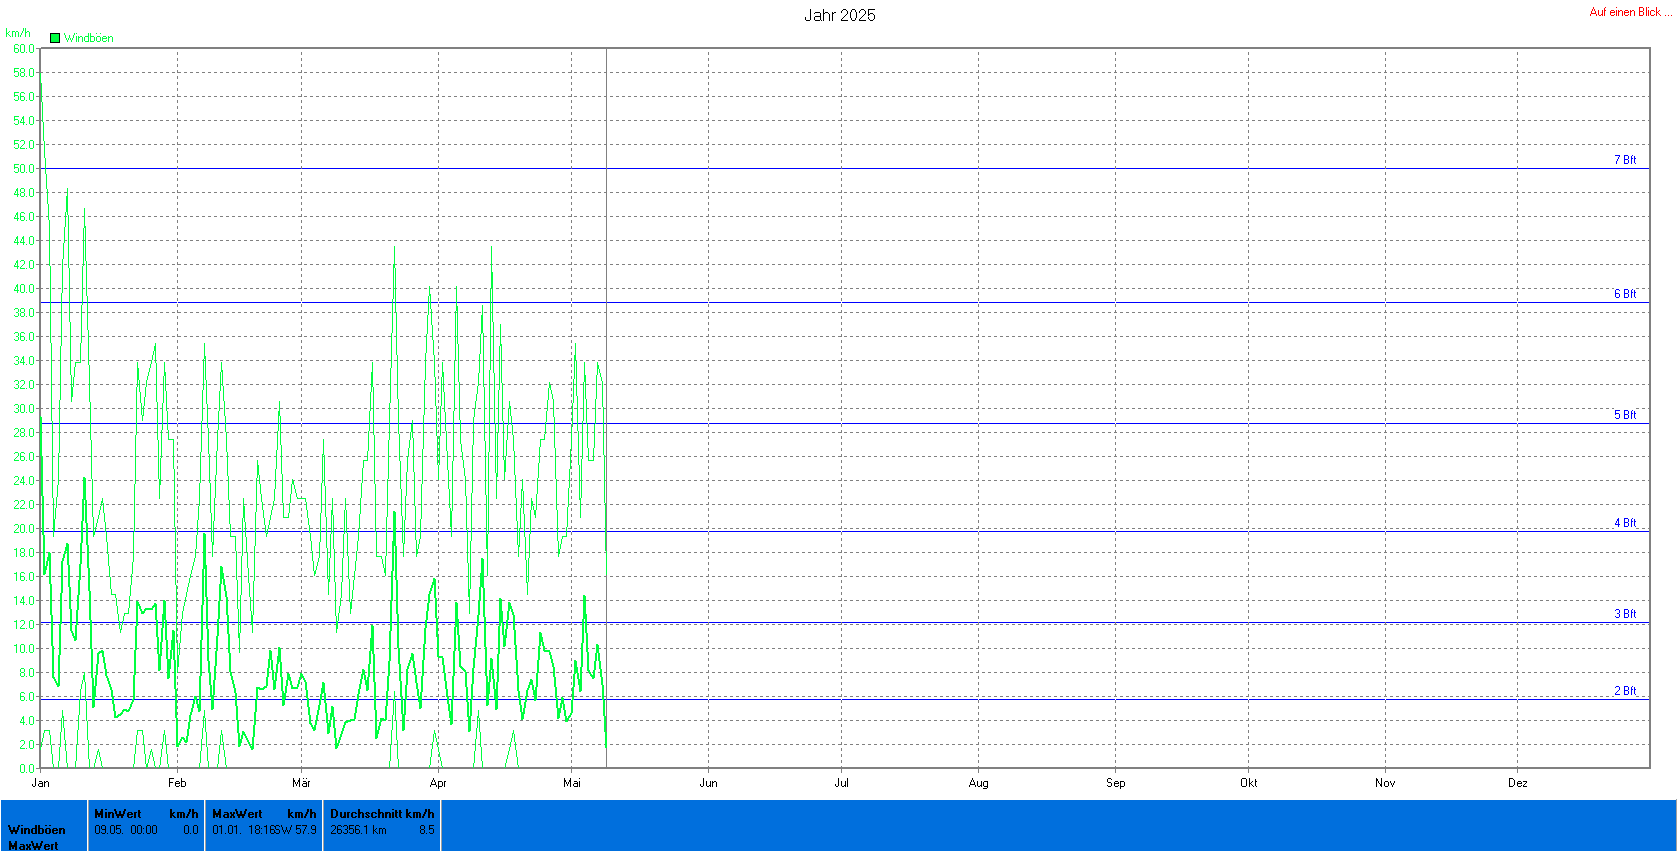Click the '10.0' y-axis value
Image resolution: width=1677 pixels, height=851 pixels.
[x=24, y=648]
